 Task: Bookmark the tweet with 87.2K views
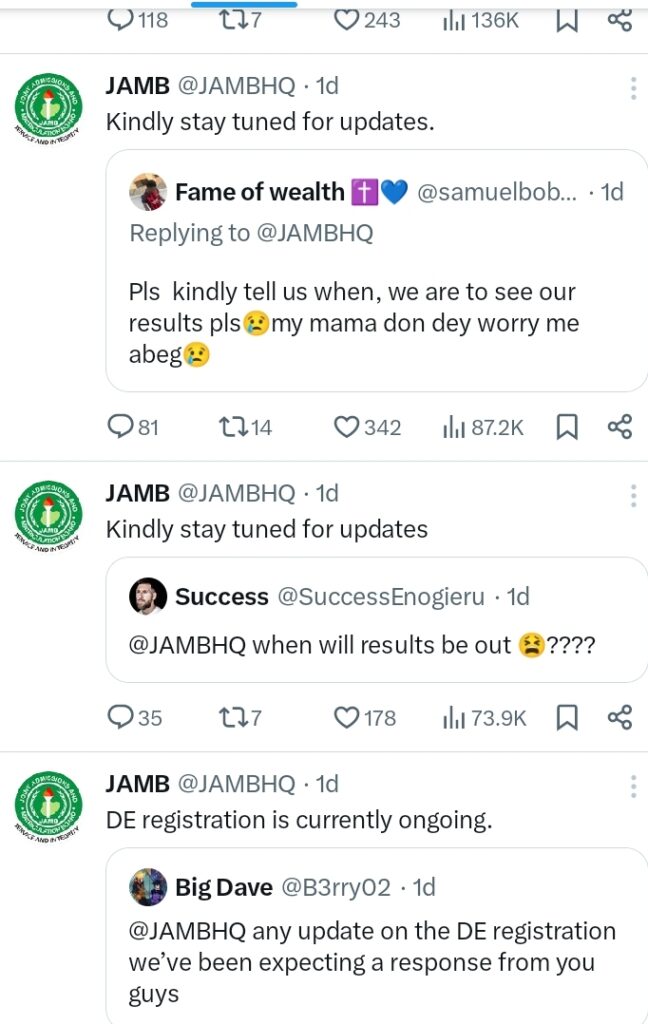pos(567,428)
